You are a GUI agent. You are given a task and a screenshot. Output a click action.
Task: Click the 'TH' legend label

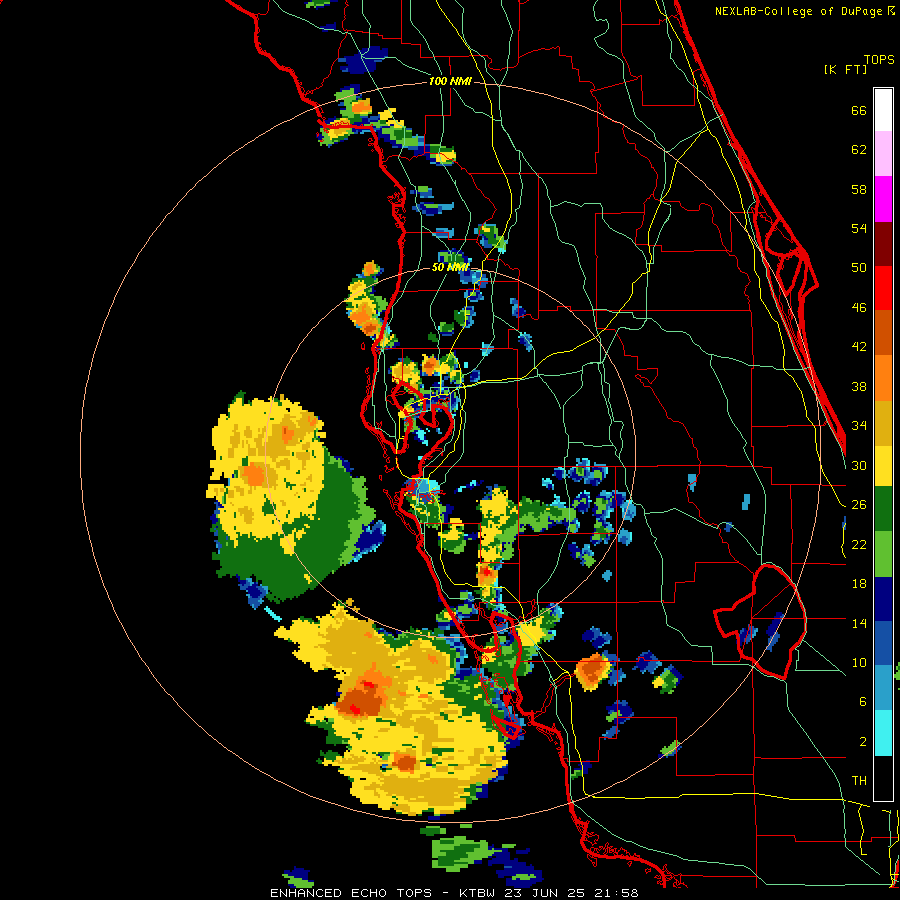(x=859, y=781)
